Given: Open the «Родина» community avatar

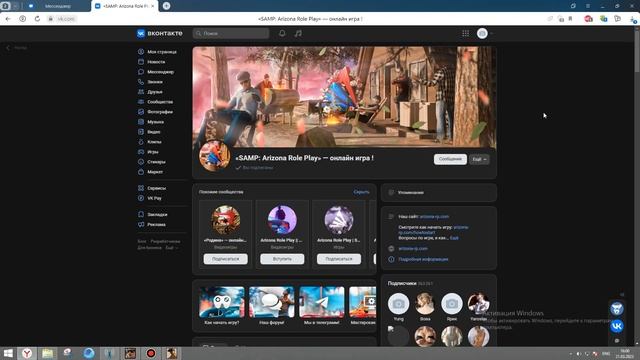Looking at the screenshot, I should 225,220.
